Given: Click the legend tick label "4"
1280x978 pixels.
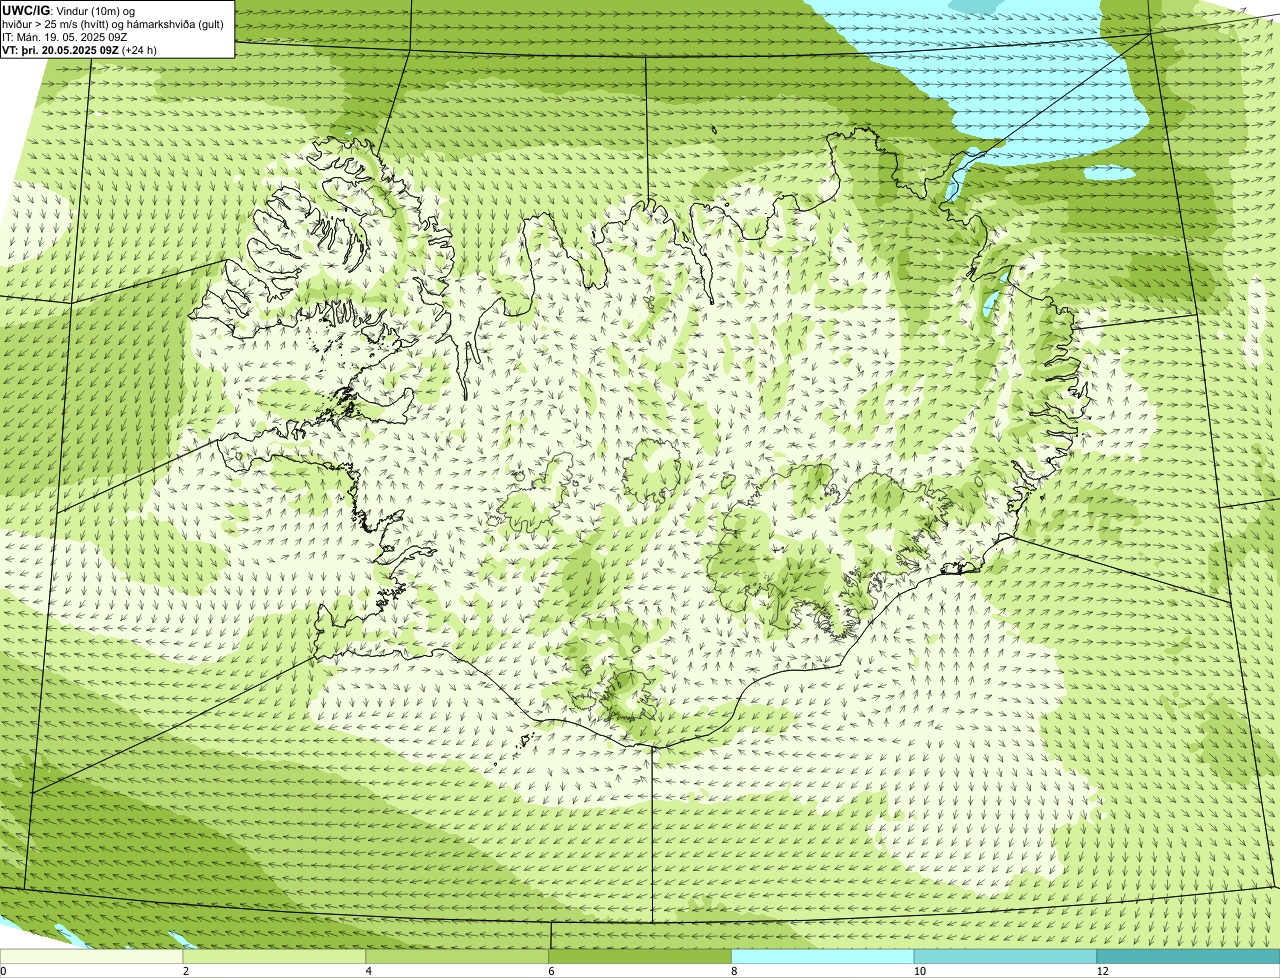Looking at the screenshot, I should 369,971.
